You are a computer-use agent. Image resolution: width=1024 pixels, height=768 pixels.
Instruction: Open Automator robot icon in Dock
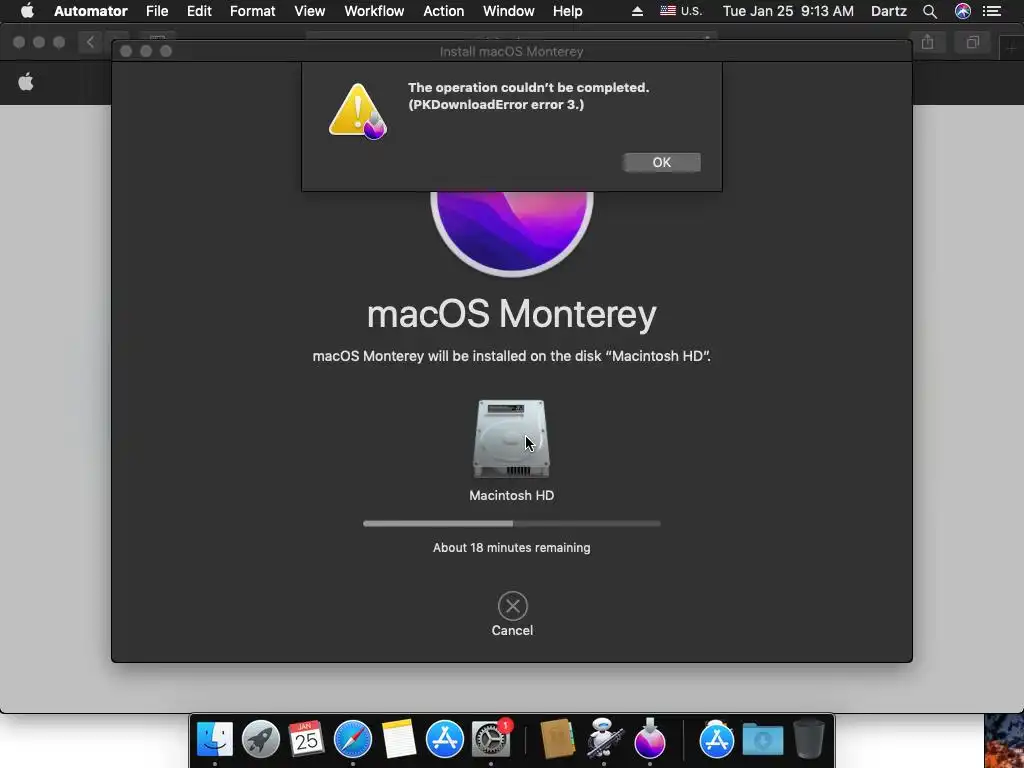pyautogui.click(x=603, y=739)
